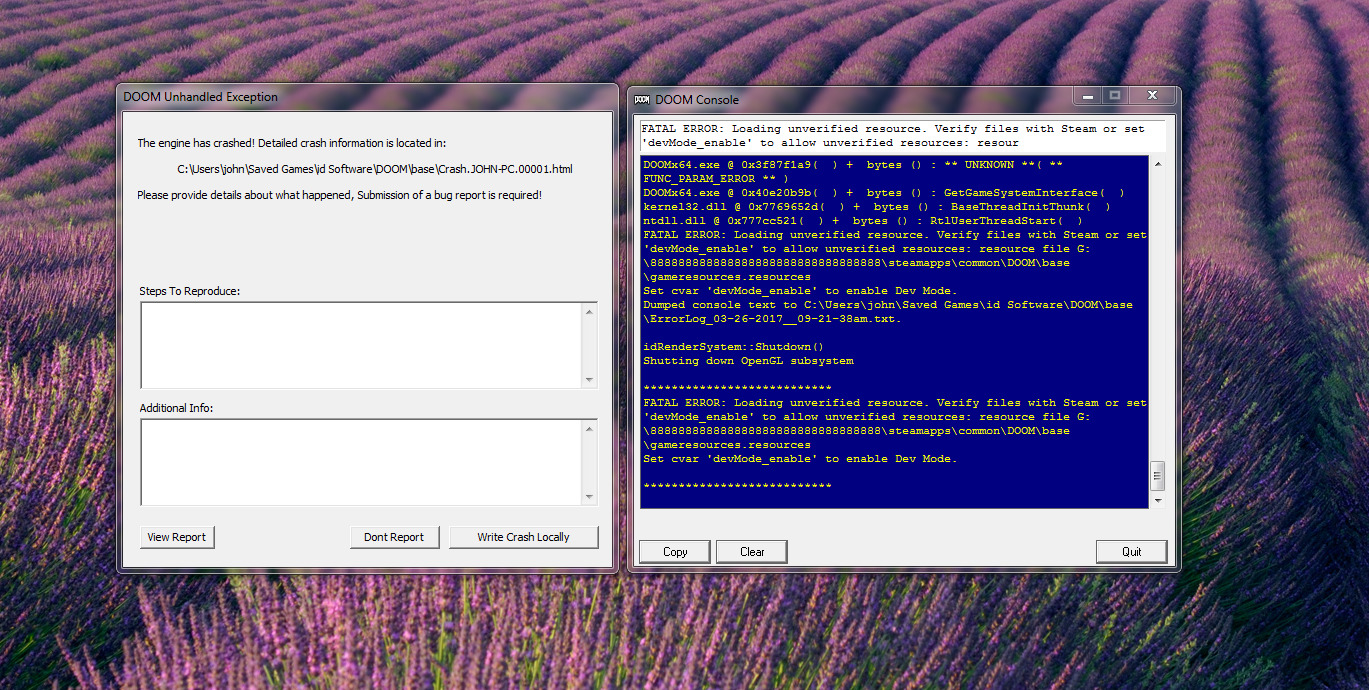This screenshot has height=690, width=1369.
Task: Click the last "Set cvar 'devMode_enable'" line
Action: (x=800, y=459)
